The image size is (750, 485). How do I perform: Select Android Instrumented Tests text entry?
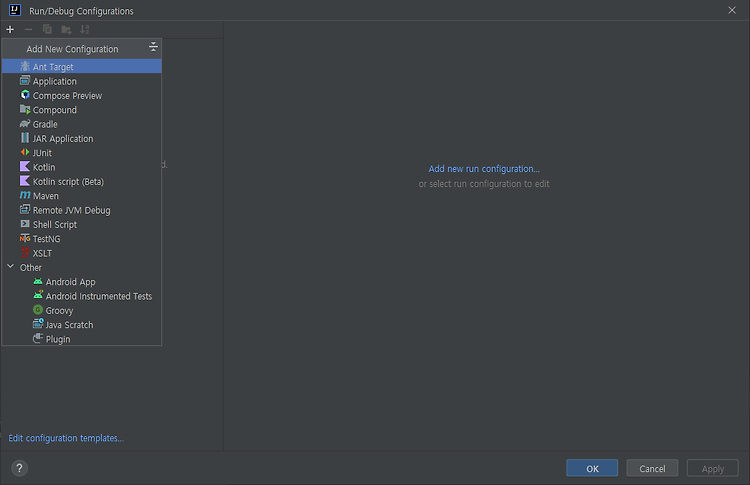click(x=99, y=296)
